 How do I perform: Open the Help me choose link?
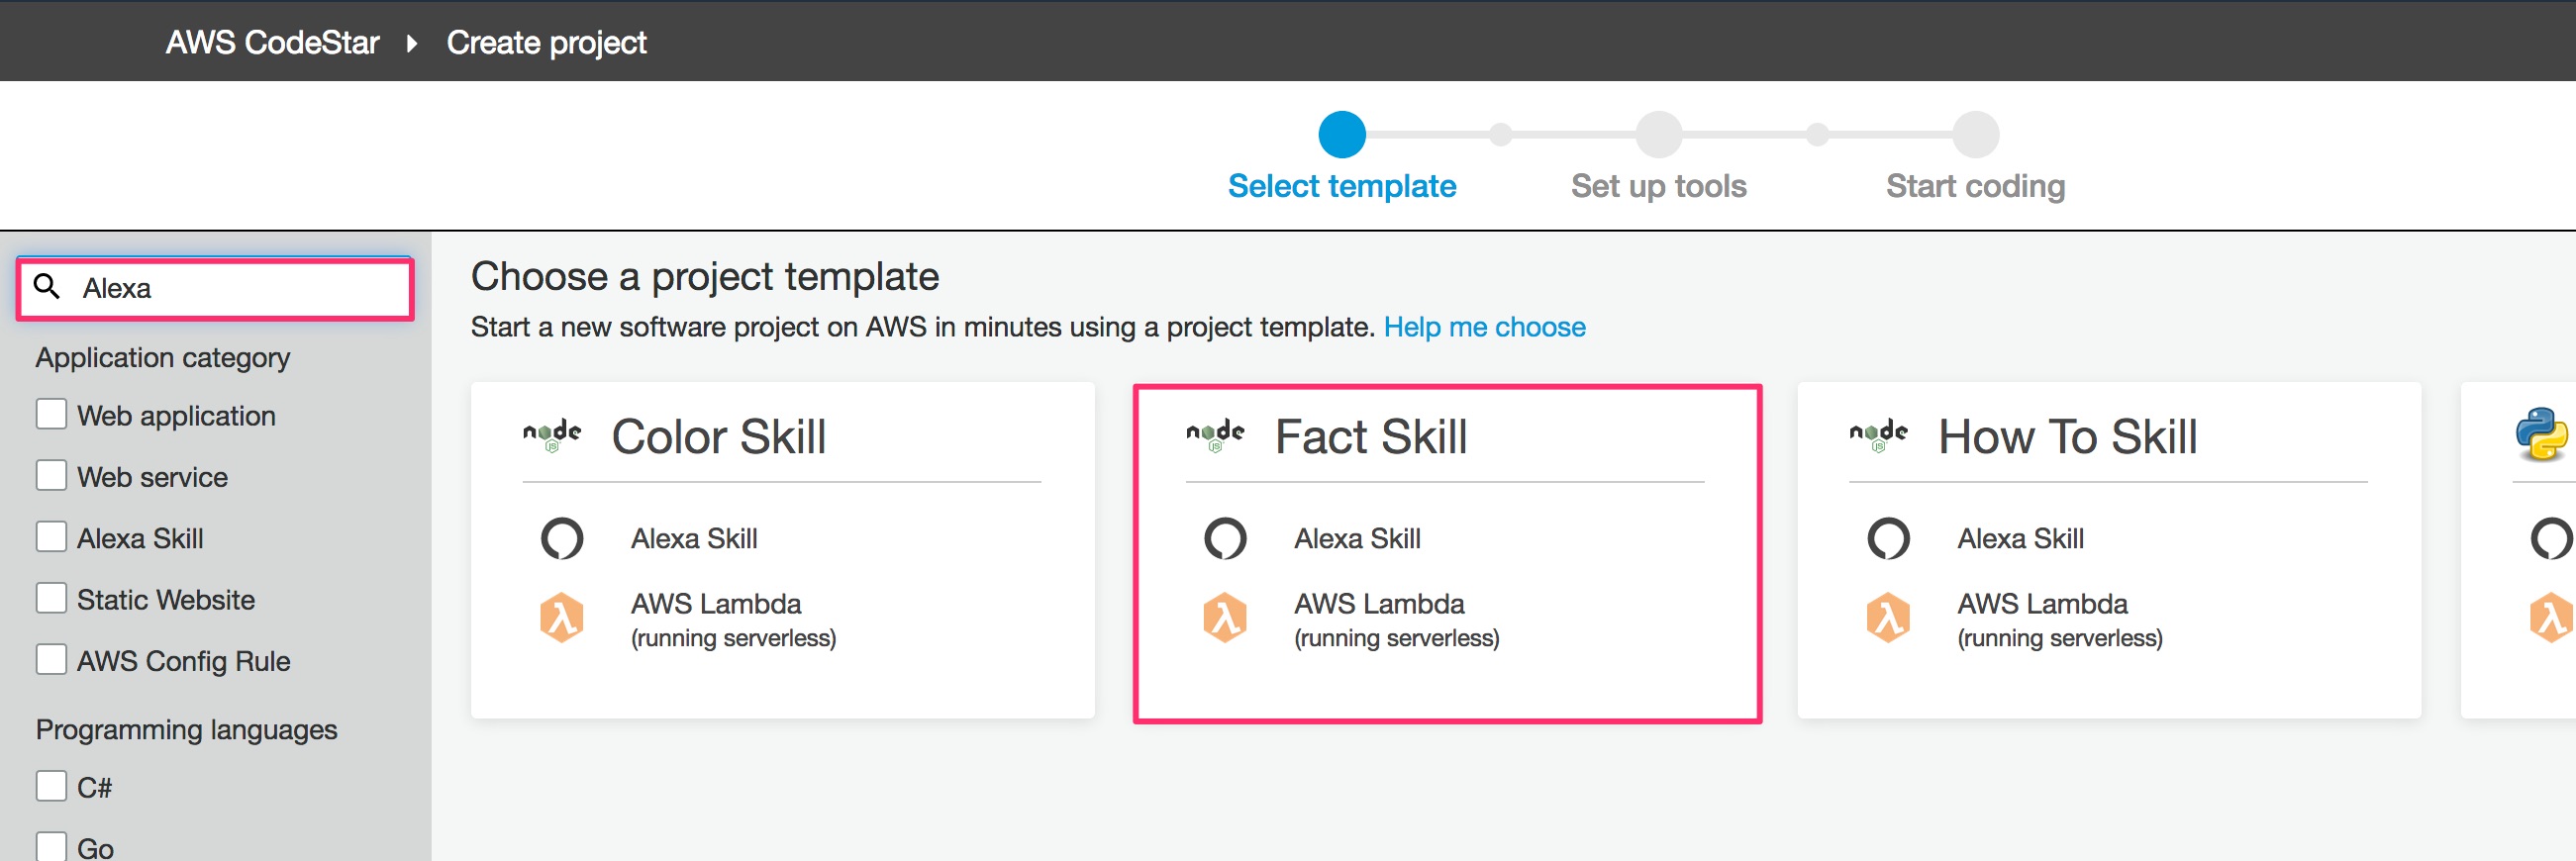pos(1484,327)
